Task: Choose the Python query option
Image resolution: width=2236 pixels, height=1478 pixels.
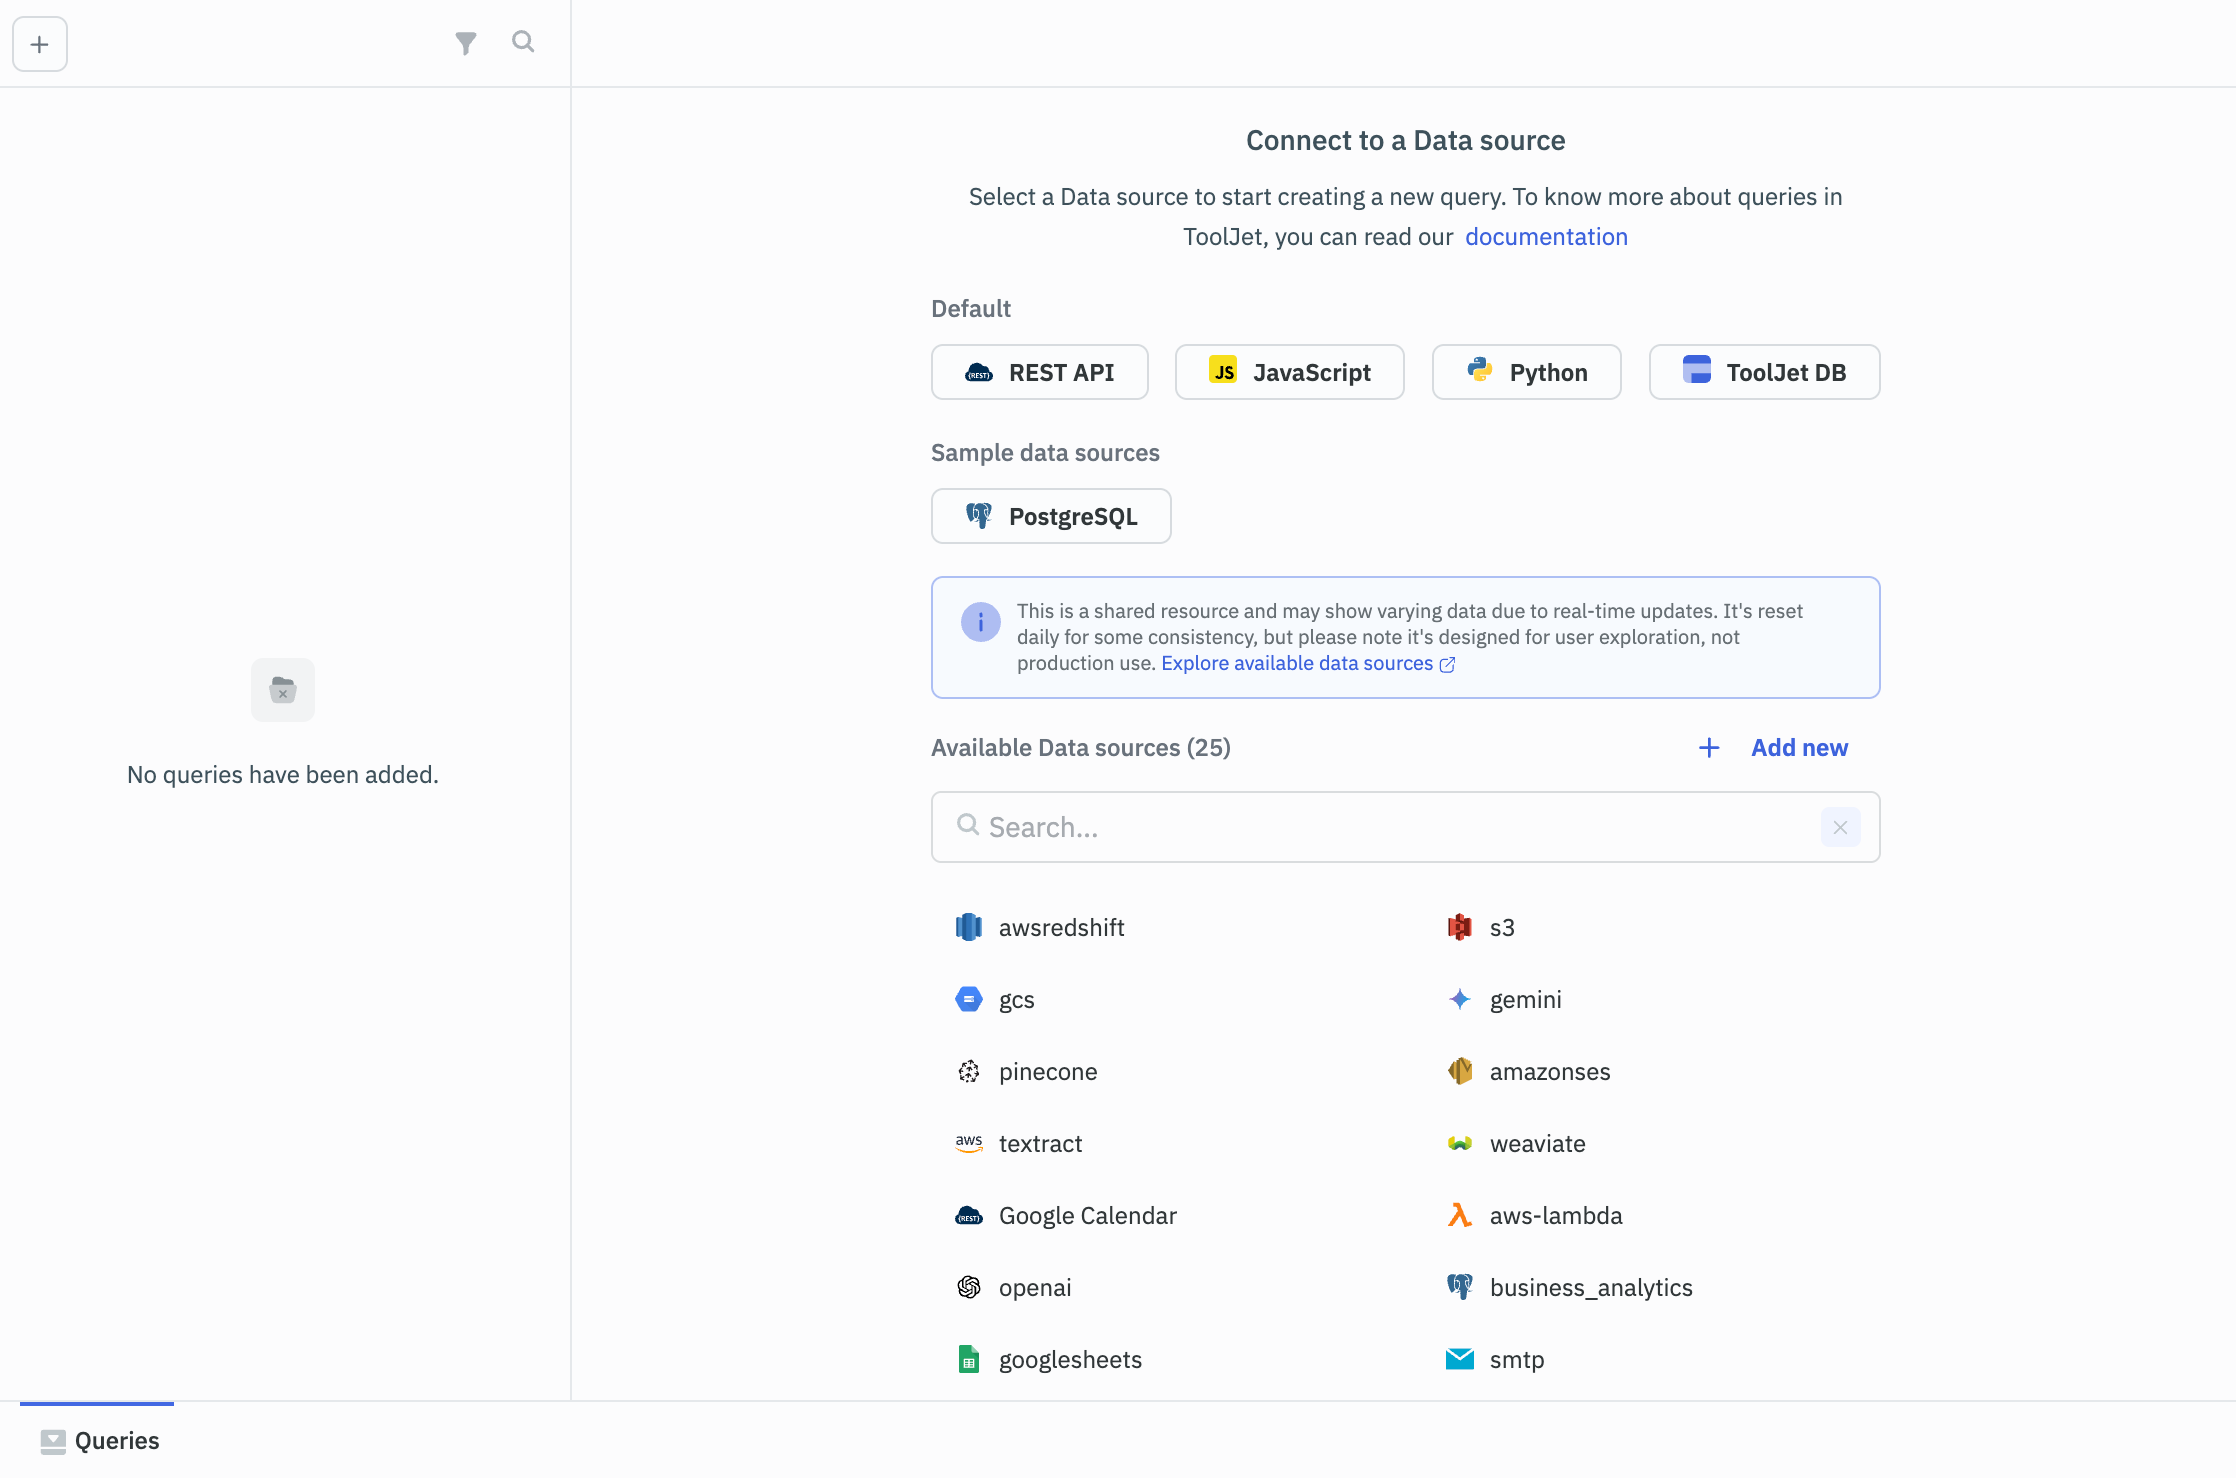Action: (1526, 372)
